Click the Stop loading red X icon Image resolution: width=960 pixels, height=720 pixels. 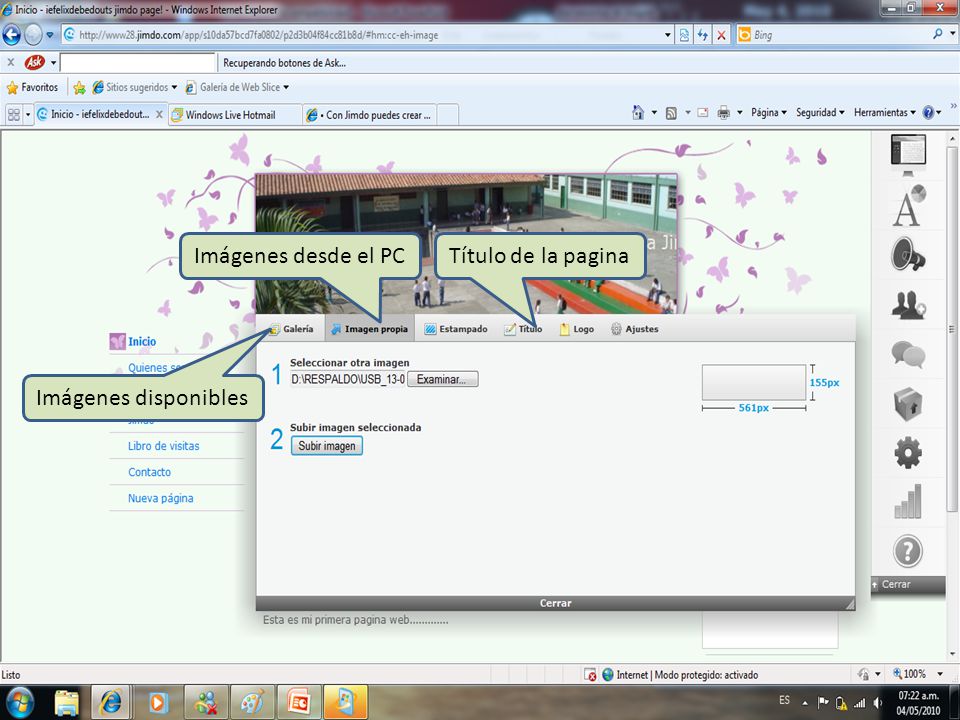point(721,35)
